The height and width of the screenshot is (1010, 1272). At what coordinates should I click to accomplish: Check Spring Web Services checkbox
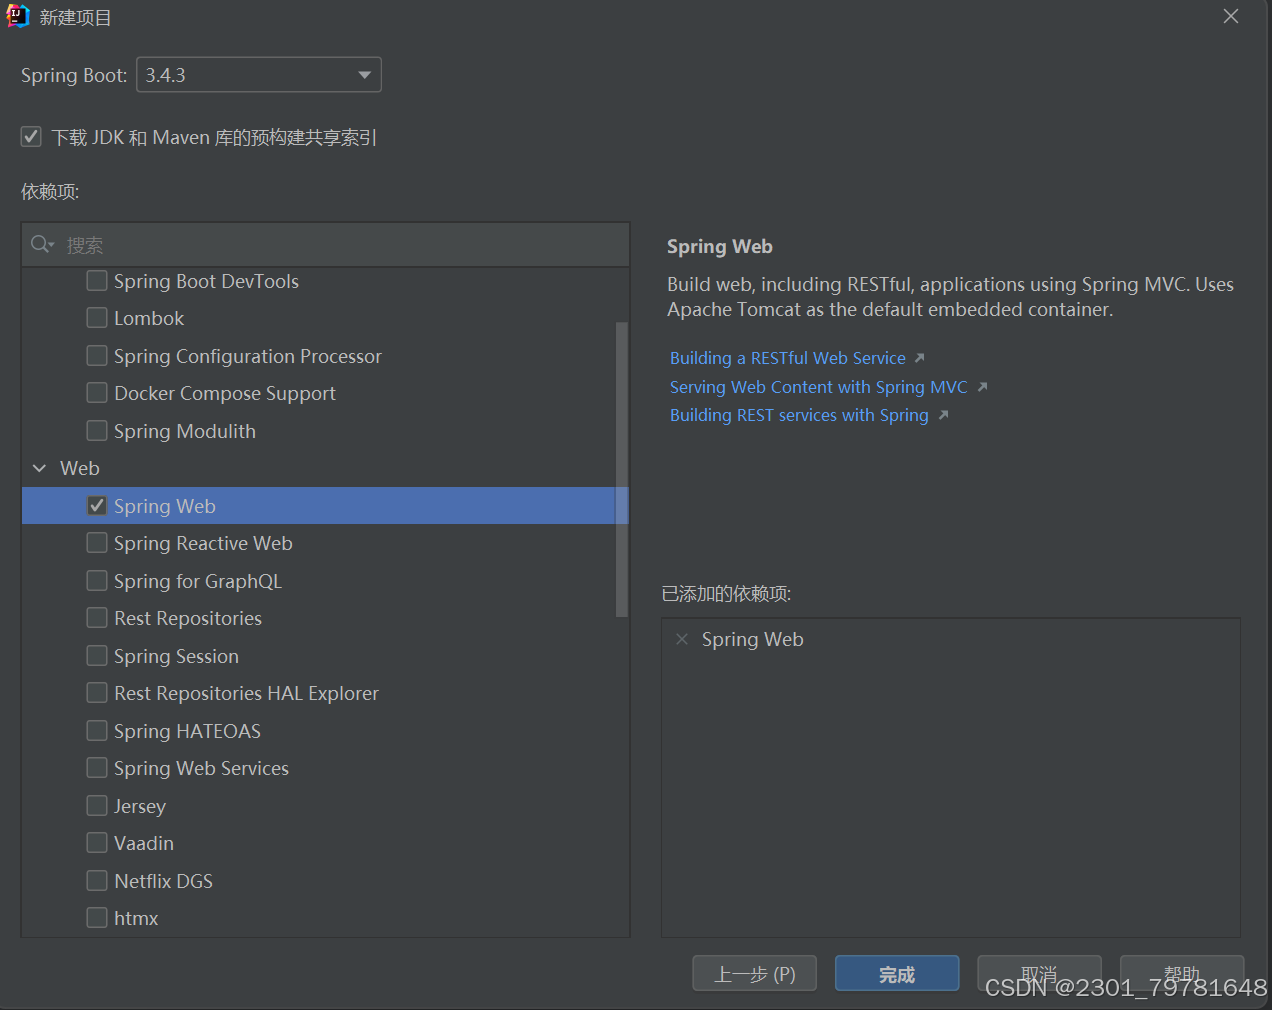click(97, 767)
